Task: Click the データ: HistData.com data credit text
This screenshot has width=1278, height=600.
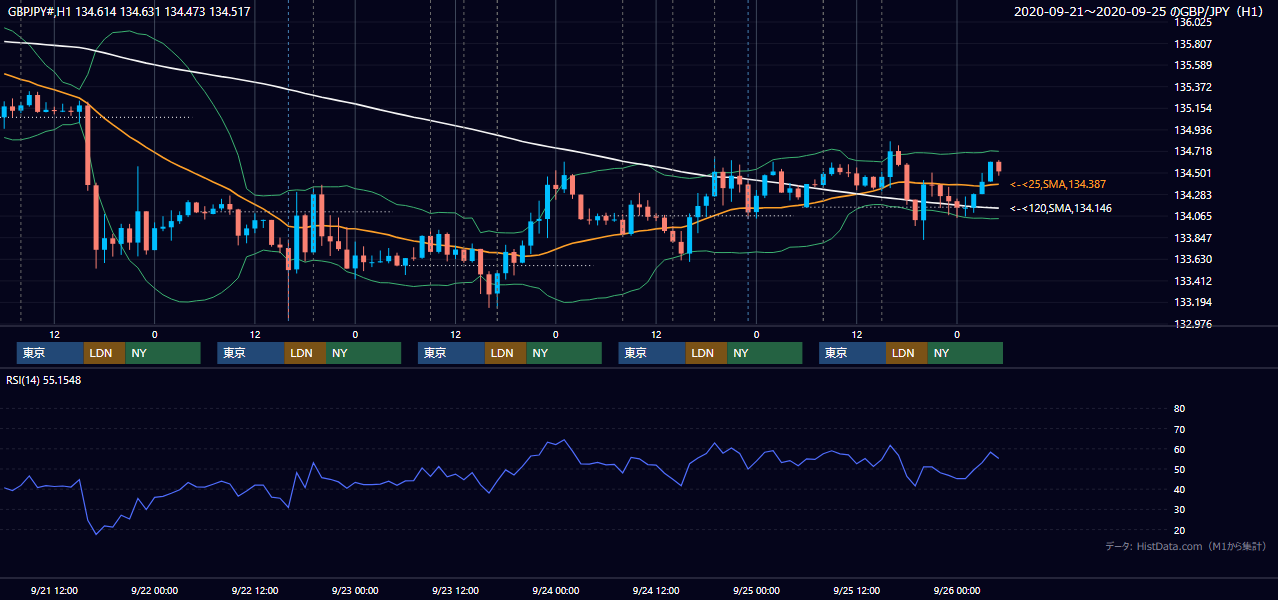Action: pos(1186,546)
